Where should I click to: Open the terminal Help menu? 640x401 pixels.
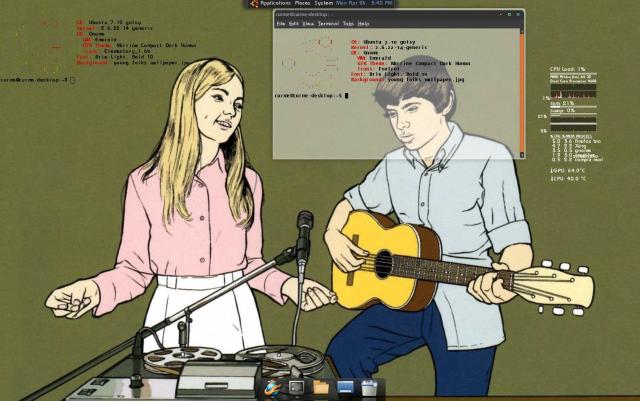[363, 24]
